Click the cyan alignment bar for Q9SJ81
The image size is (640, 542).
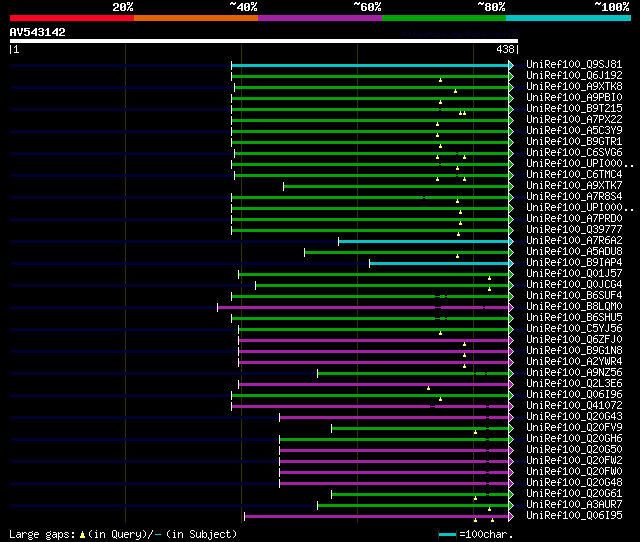[370, 65]
